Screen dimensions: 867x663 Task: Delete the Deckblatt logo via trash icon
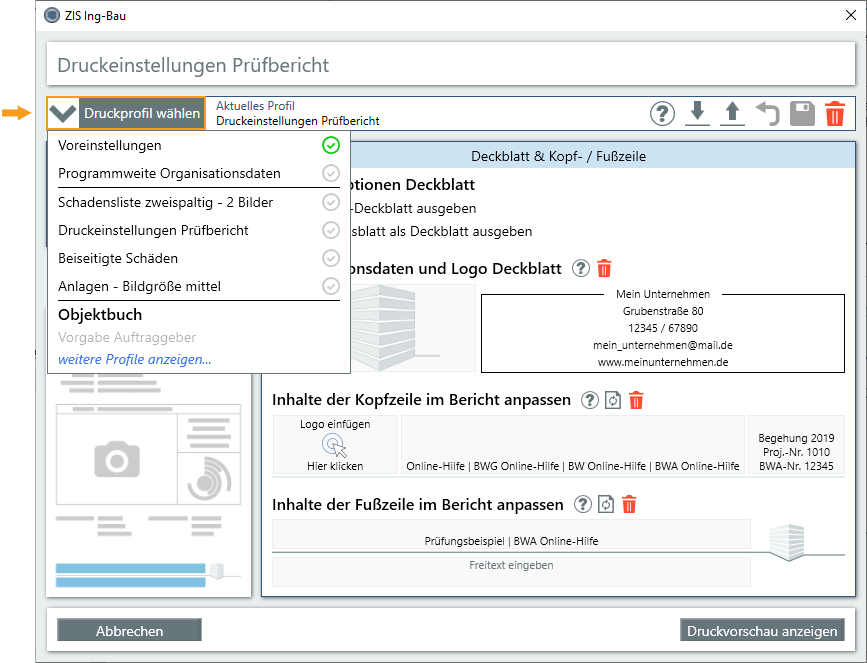pyautogui.click(x=604, y=268)
